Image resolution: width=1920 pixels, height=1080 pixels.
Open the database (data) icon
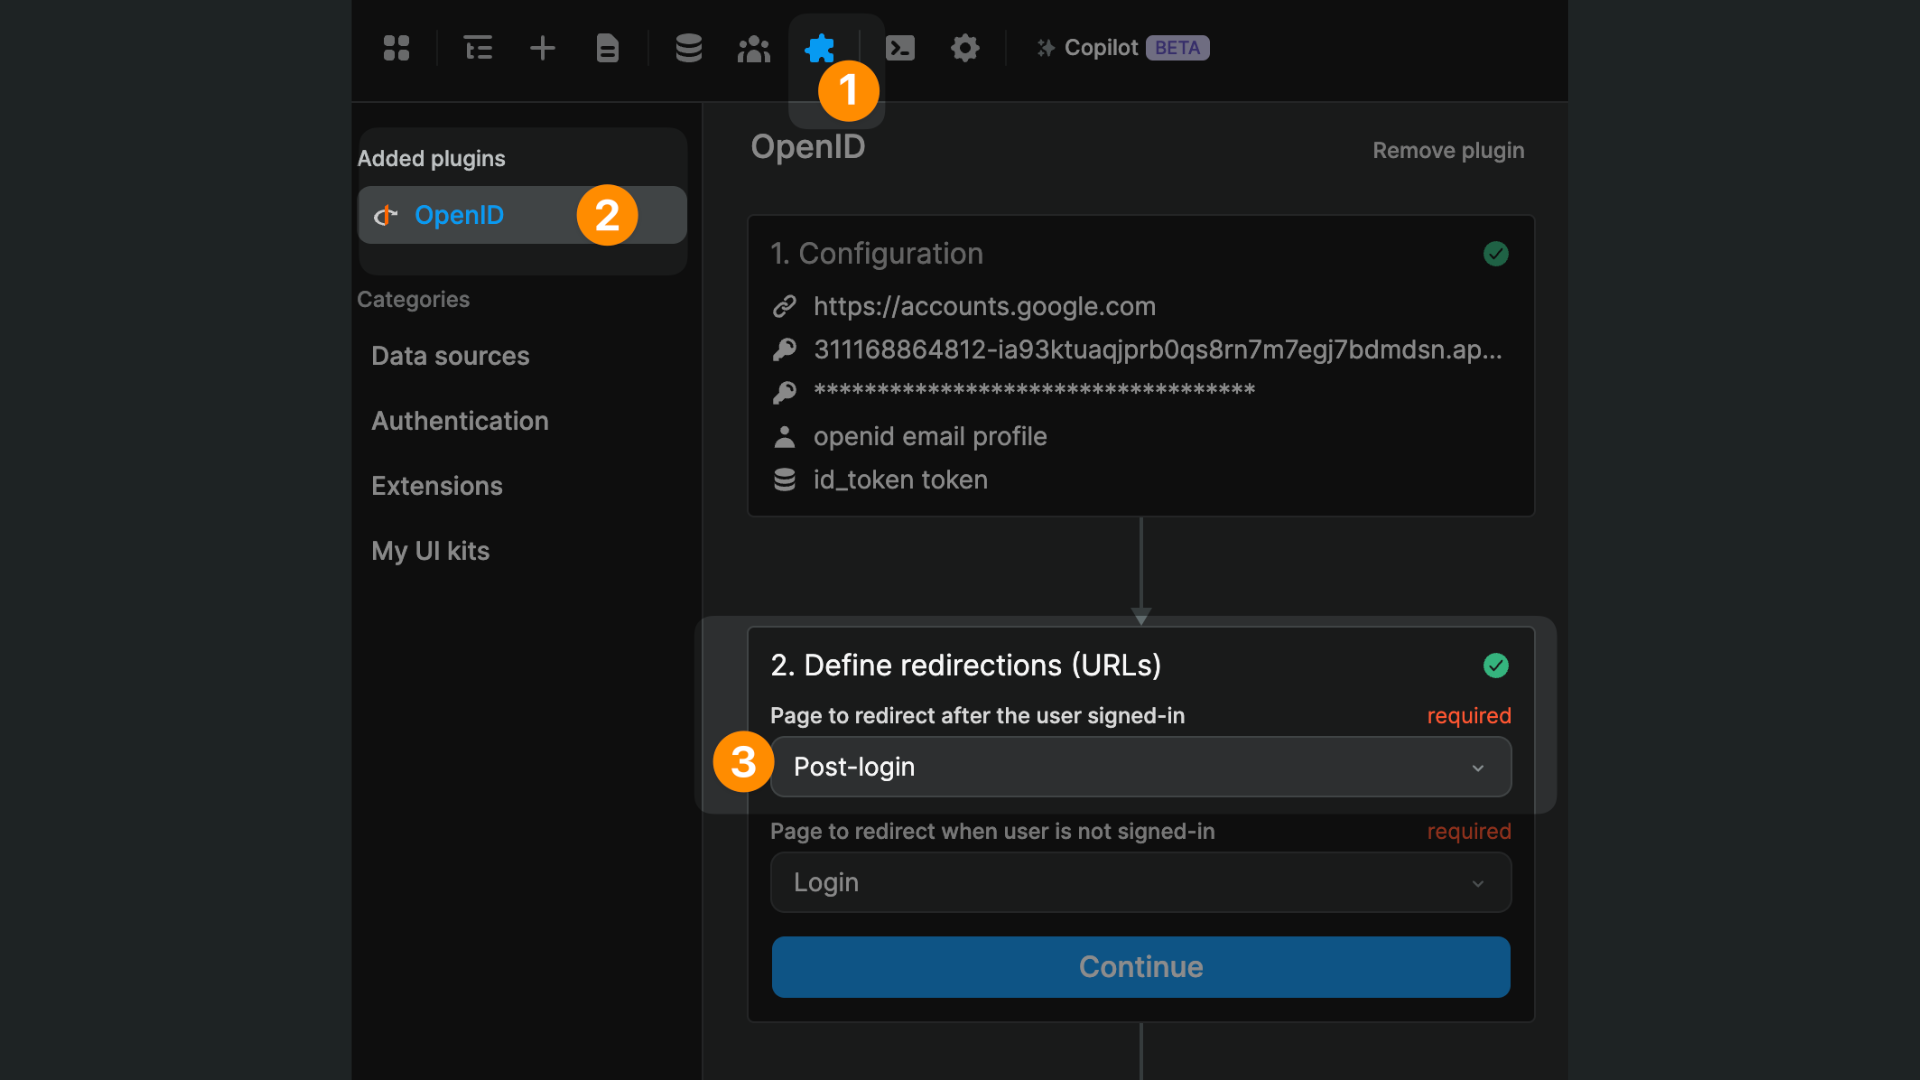[688, 47]
